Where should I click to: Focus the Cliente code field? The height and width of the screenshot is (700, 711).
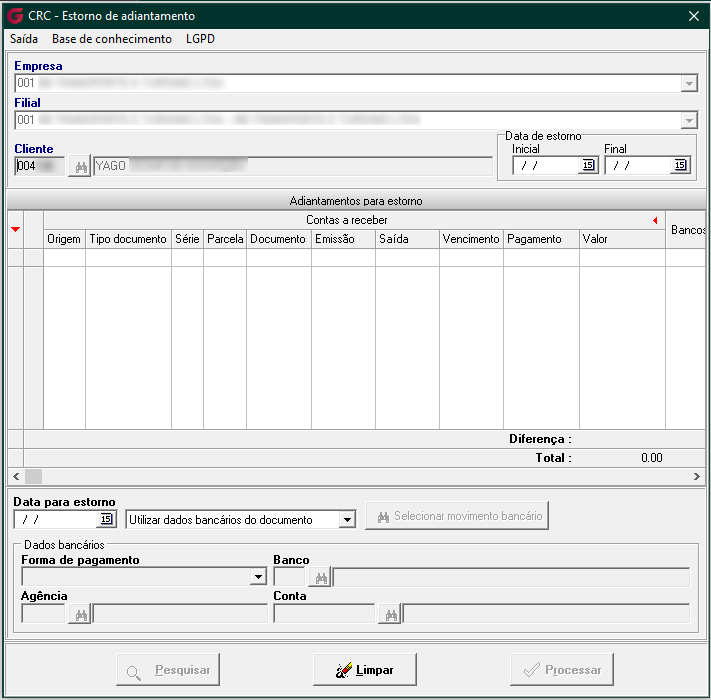pos(40,166)
